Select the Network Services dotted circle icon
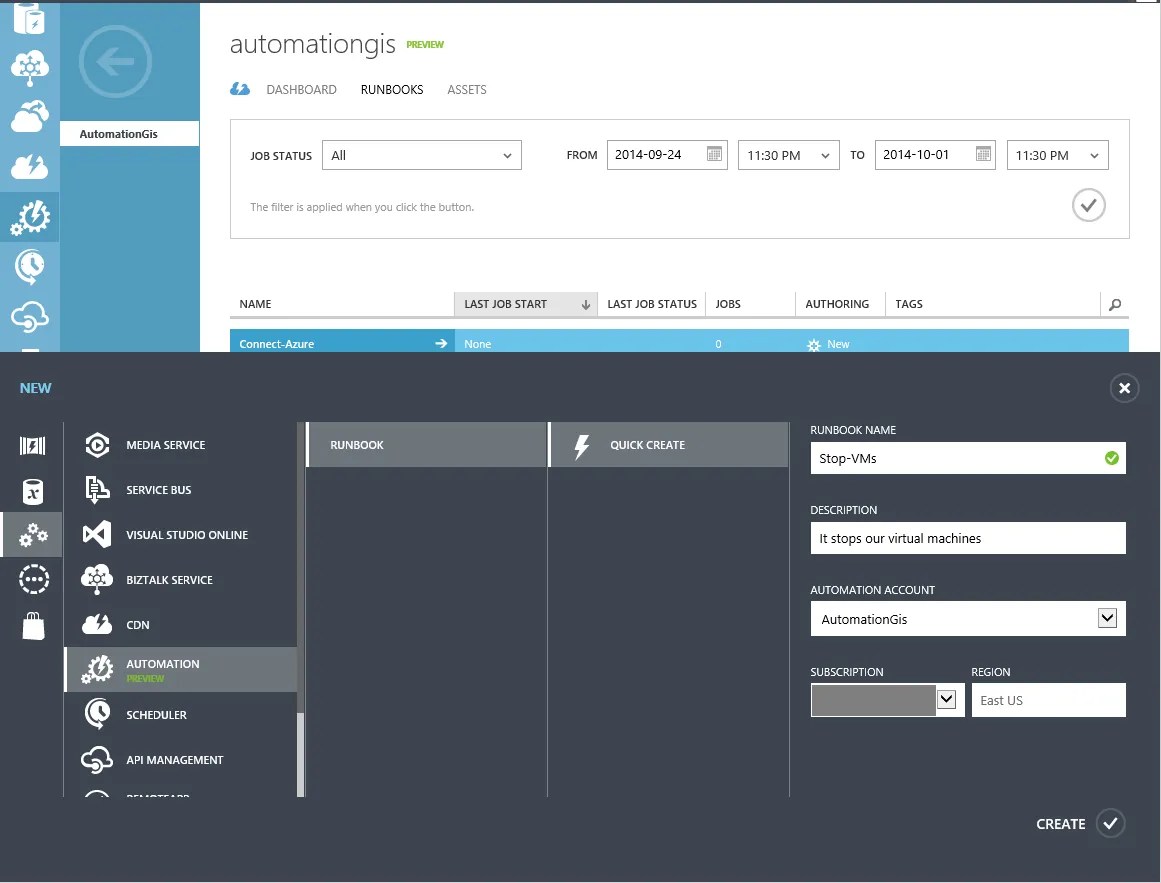The image size is (1161, 883). click(33, 580)
